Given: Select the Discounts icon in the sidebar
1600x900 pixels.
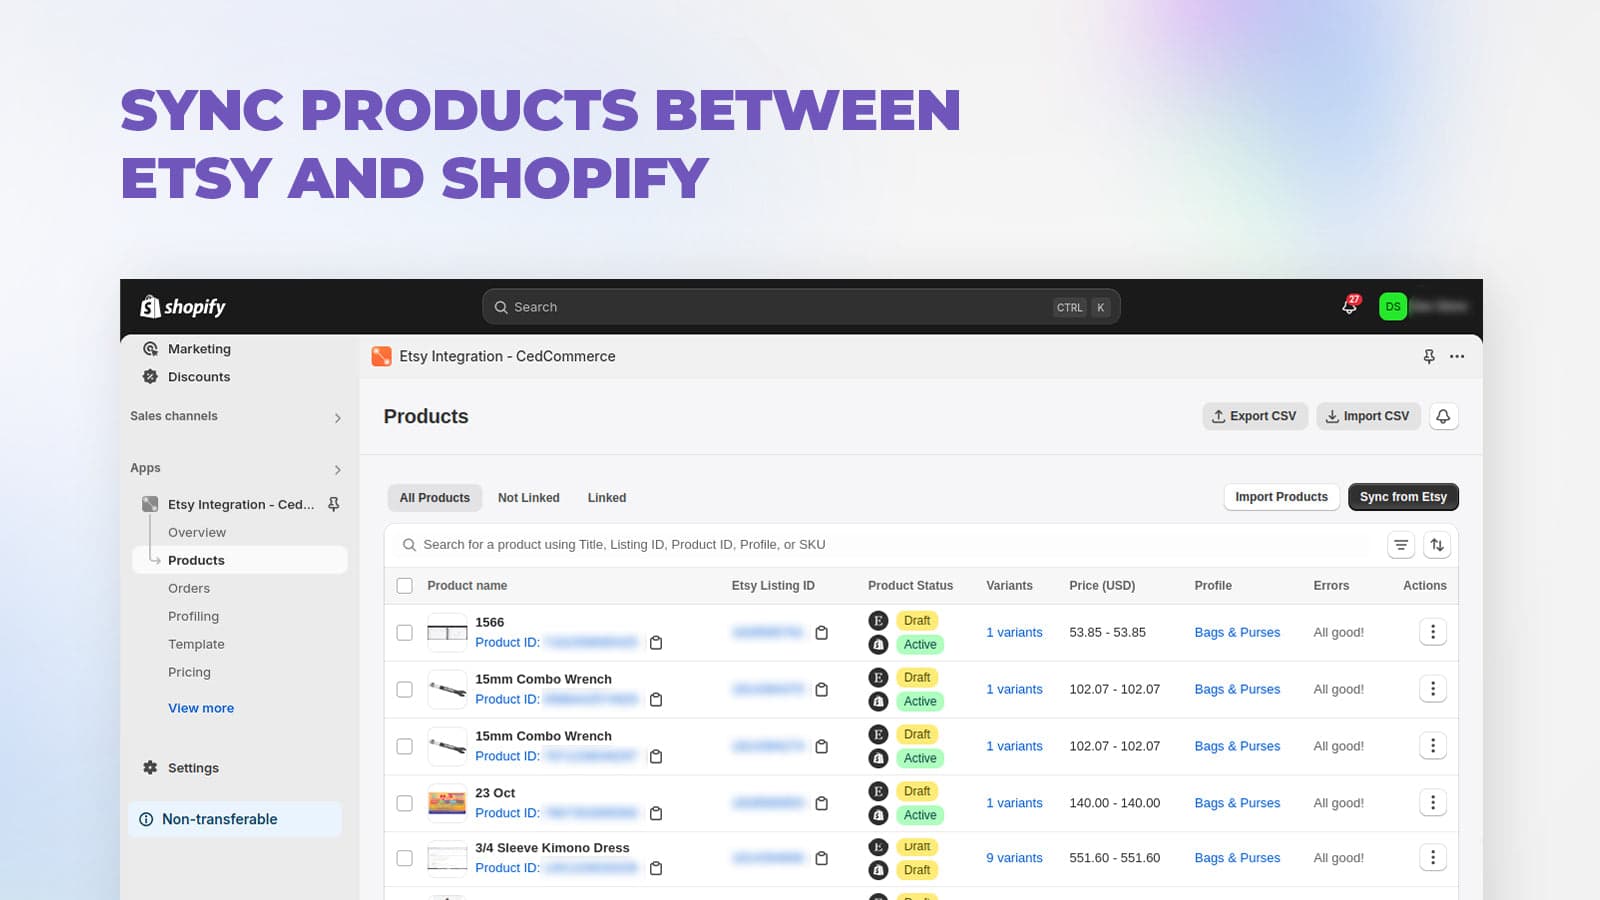Looking at the screenshot, I should click(150, 377).
